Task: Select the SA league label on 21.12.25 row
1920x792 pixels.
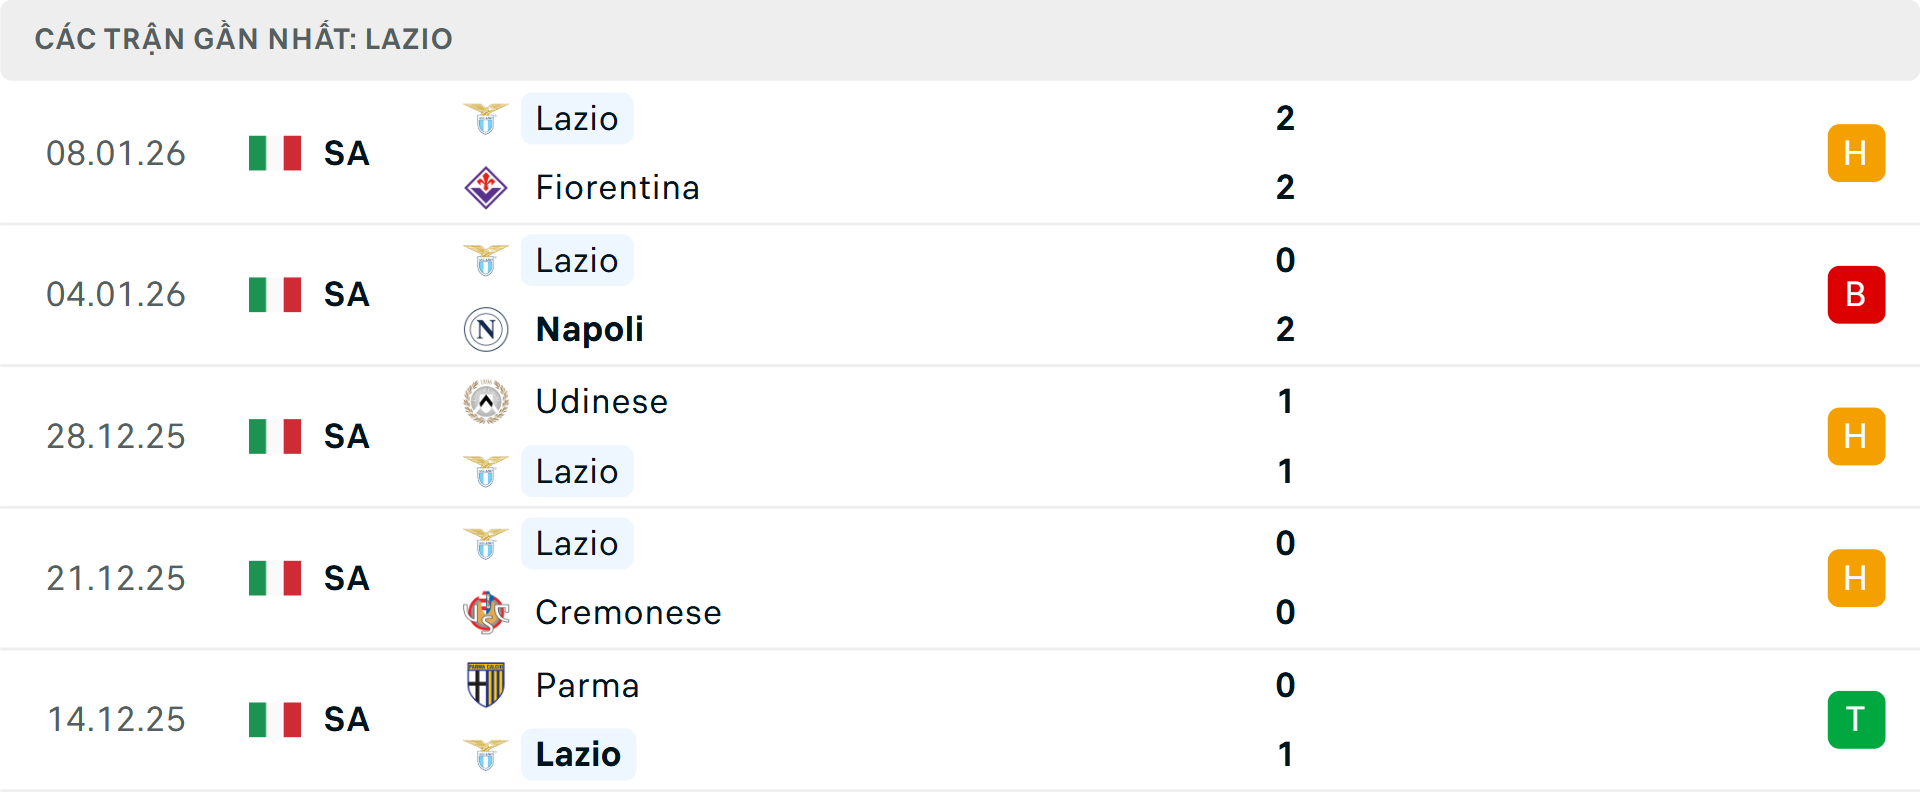Action: point(345,578)
